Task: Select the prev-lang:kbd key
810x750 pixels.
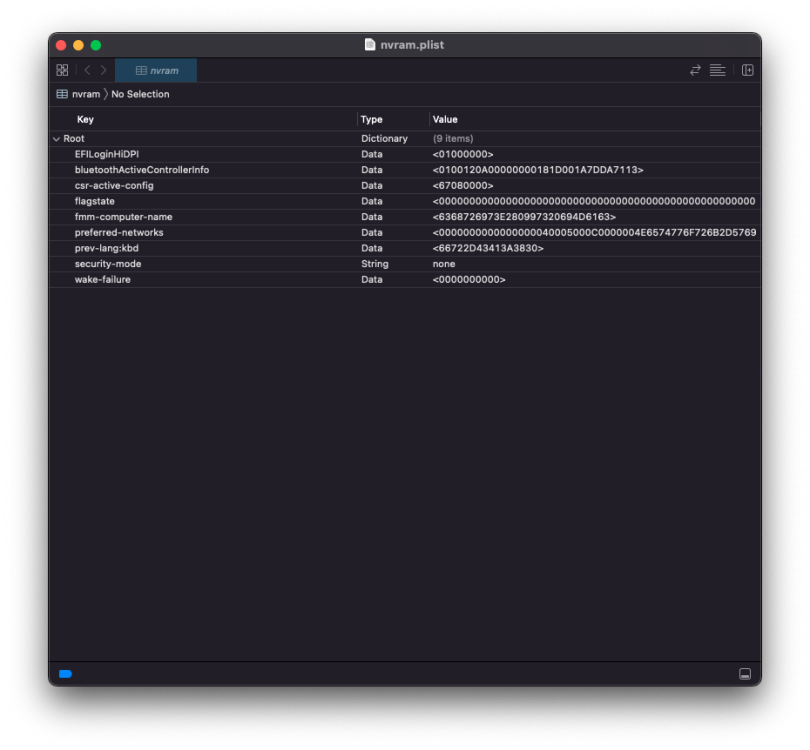Action: point(106,248)
